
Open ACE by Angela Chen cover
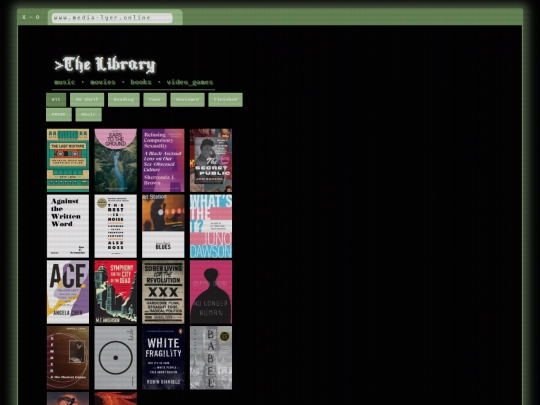pyautogui.click(x=68, y=292)
